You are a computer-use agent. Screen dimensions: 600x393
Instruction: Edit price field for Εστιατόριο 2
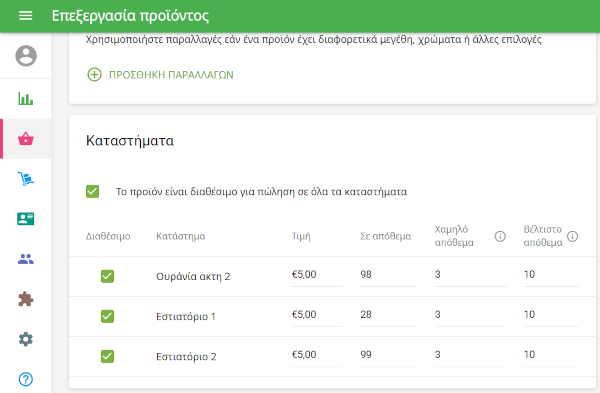[317, 356]
